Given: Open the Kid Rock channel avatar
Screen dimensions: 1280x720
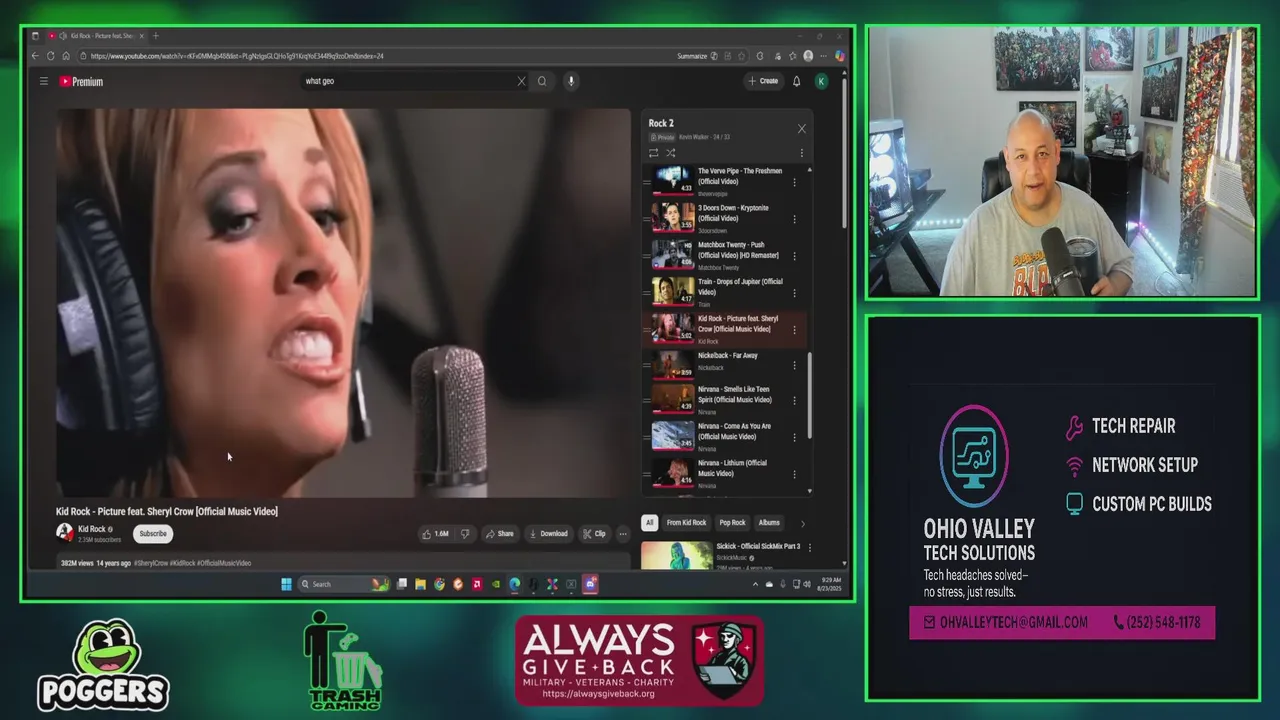Looking at the screenshot, I should (65, 533).
